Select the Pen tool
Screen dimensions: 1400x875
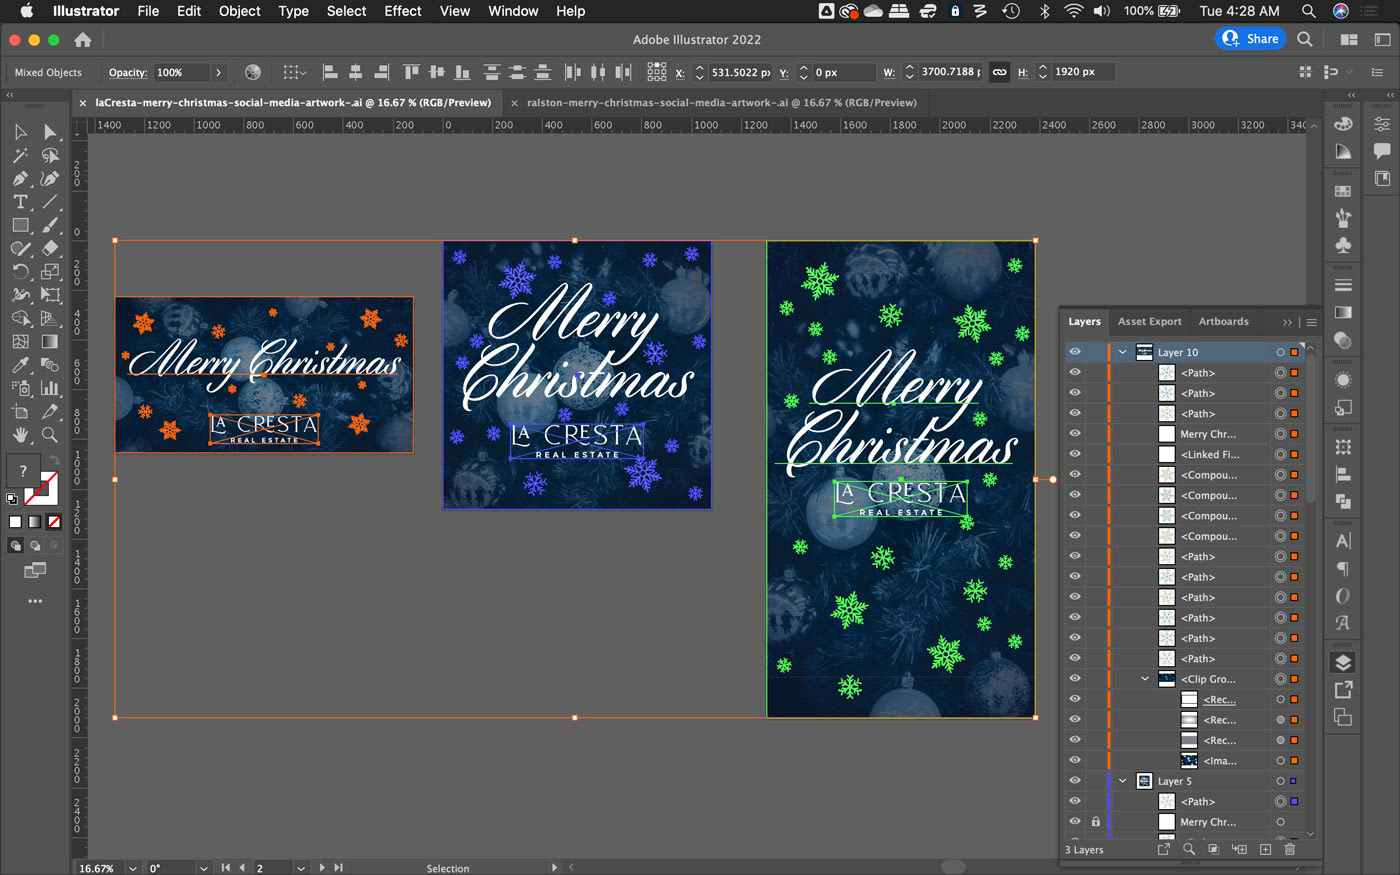click(x=20, y=179)
